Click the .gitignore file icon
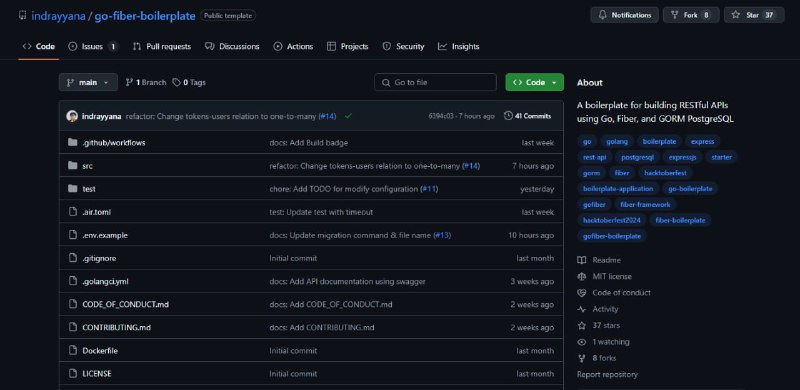 pyautogui.click(x=72, y=258)
